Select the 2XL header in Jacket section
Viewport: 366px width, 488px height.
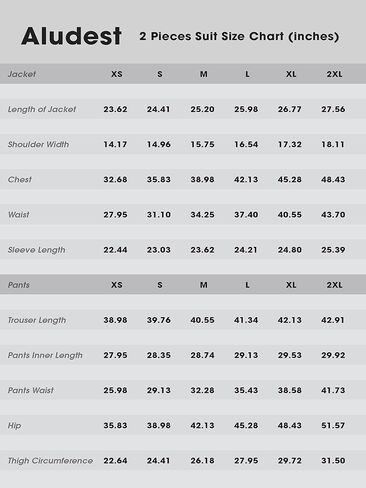coord(334,74)
